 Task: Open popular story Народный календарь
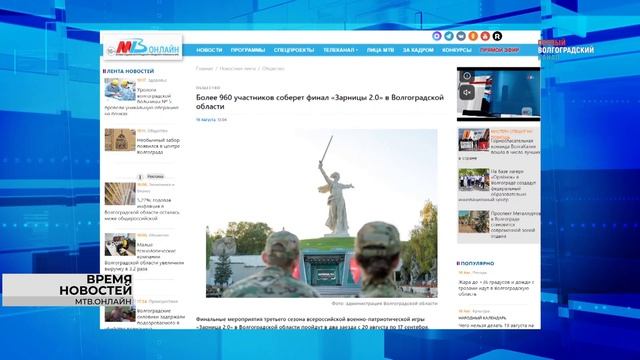coord(482,318)
